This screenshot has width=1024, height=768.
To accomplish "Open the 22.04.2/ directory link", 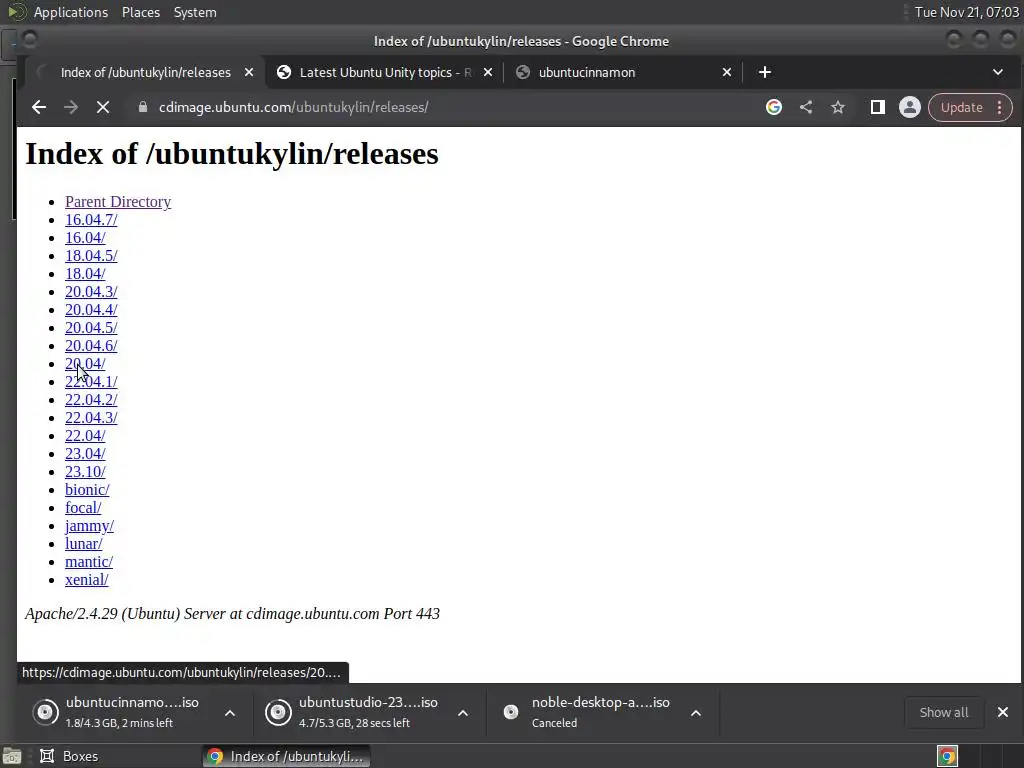I will point(91,400).
